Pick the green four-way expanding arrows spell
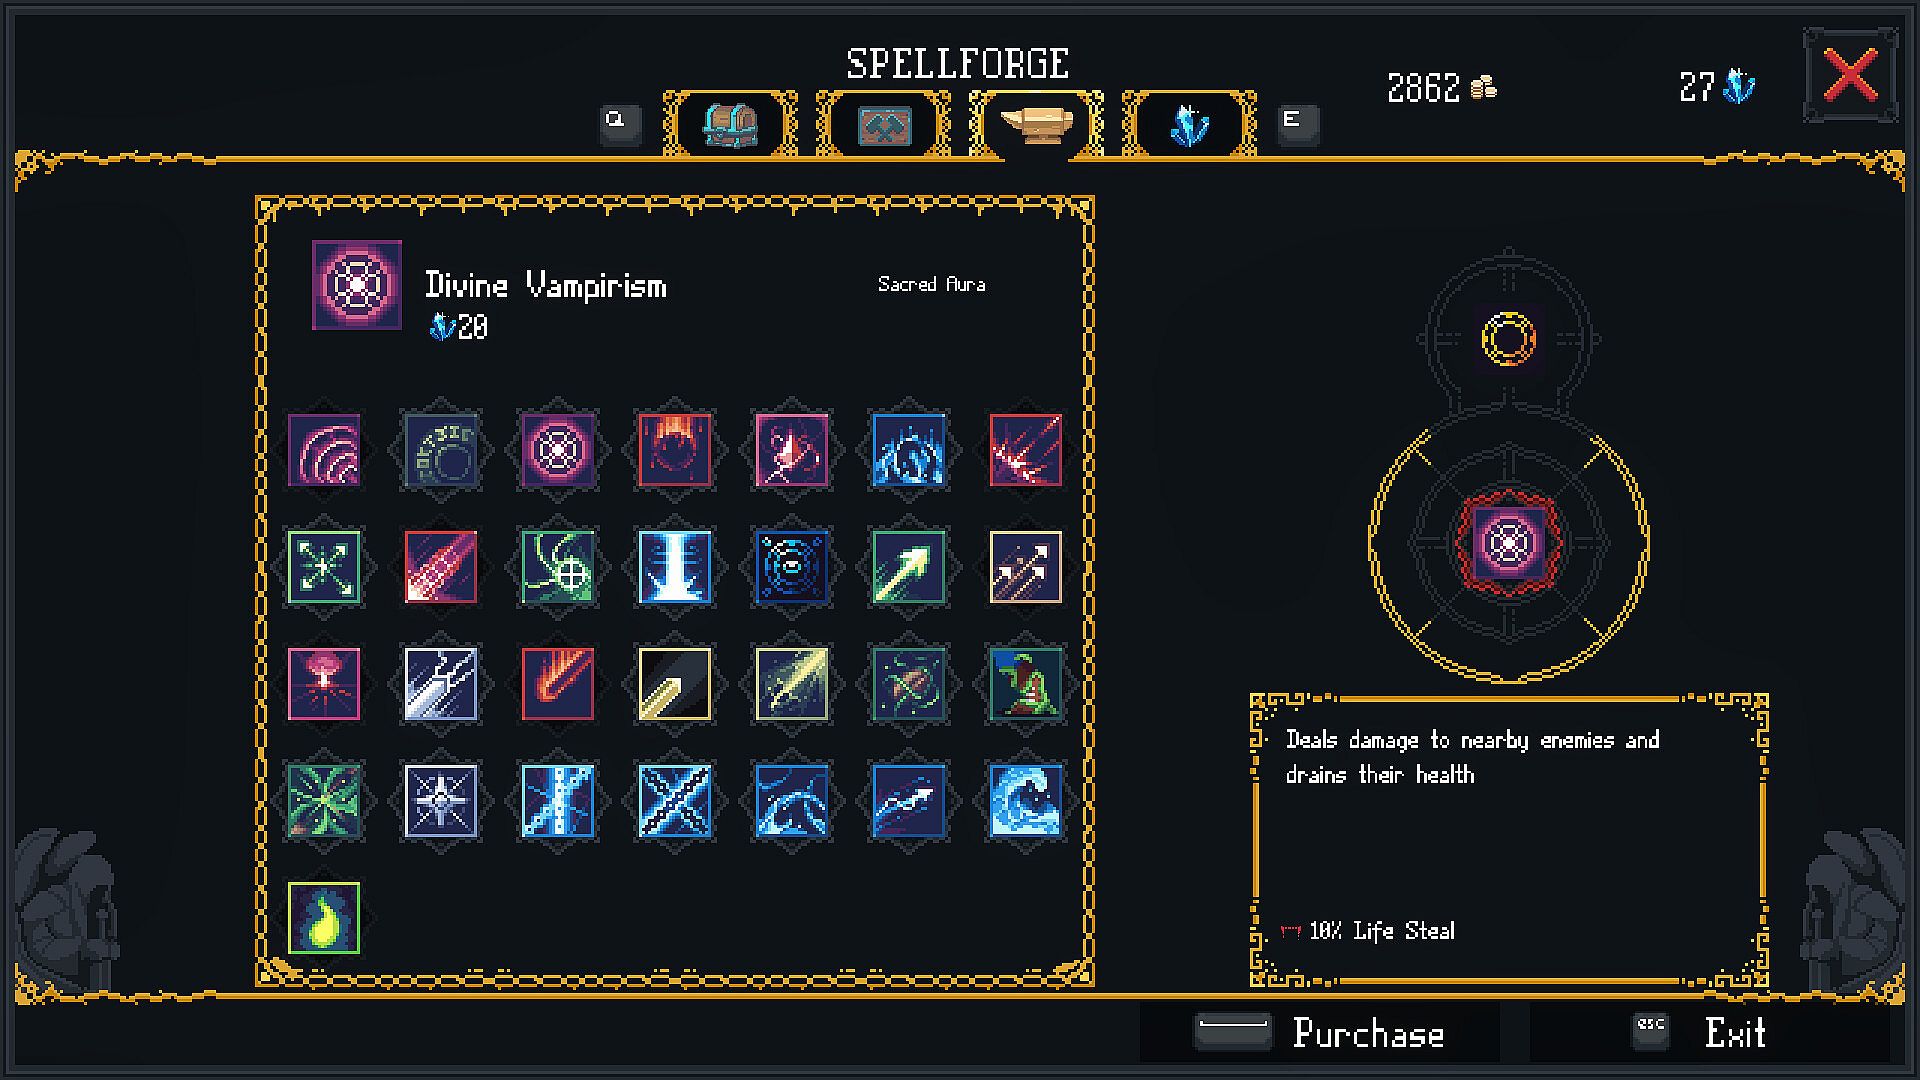 pos(324,567)
